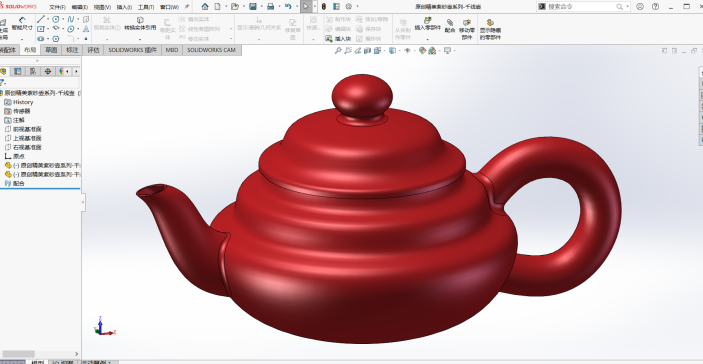Expand dropdown under Smart Dimension (智能尺寸)

tap(22, 39)
